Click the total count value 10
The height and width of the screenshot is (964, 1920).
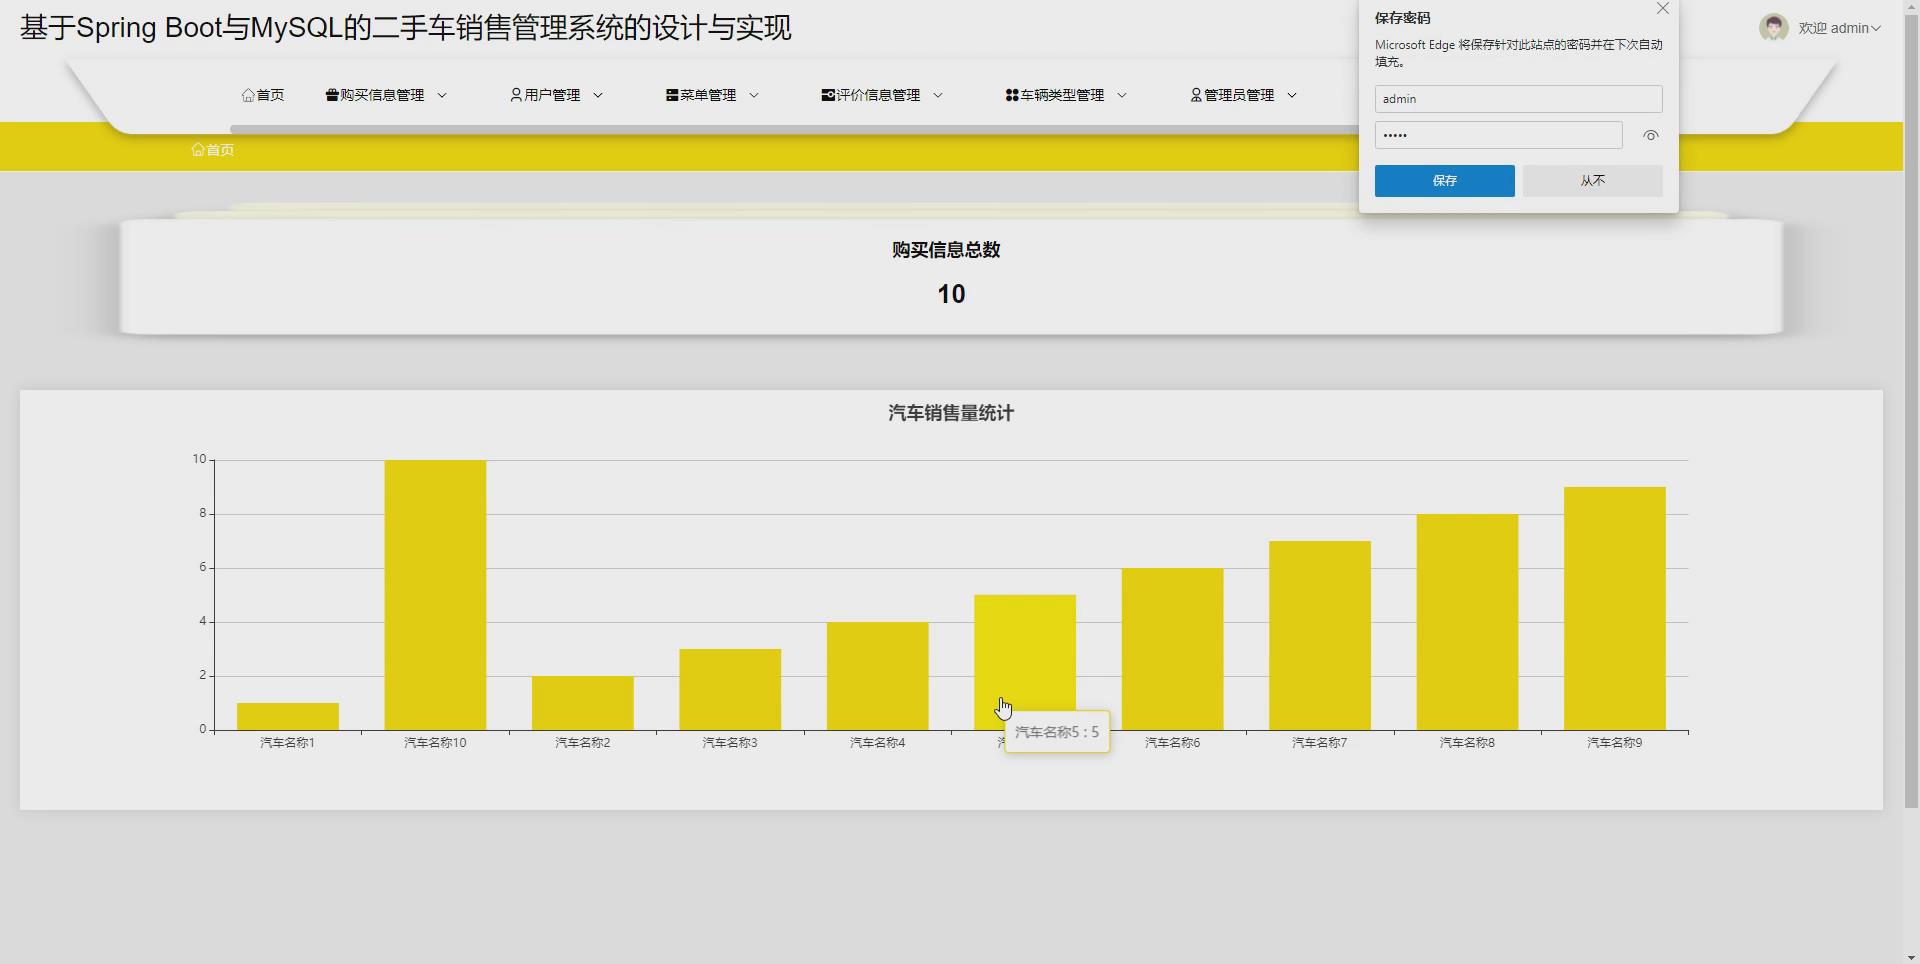pyautogui.click(x=951, y=294)
